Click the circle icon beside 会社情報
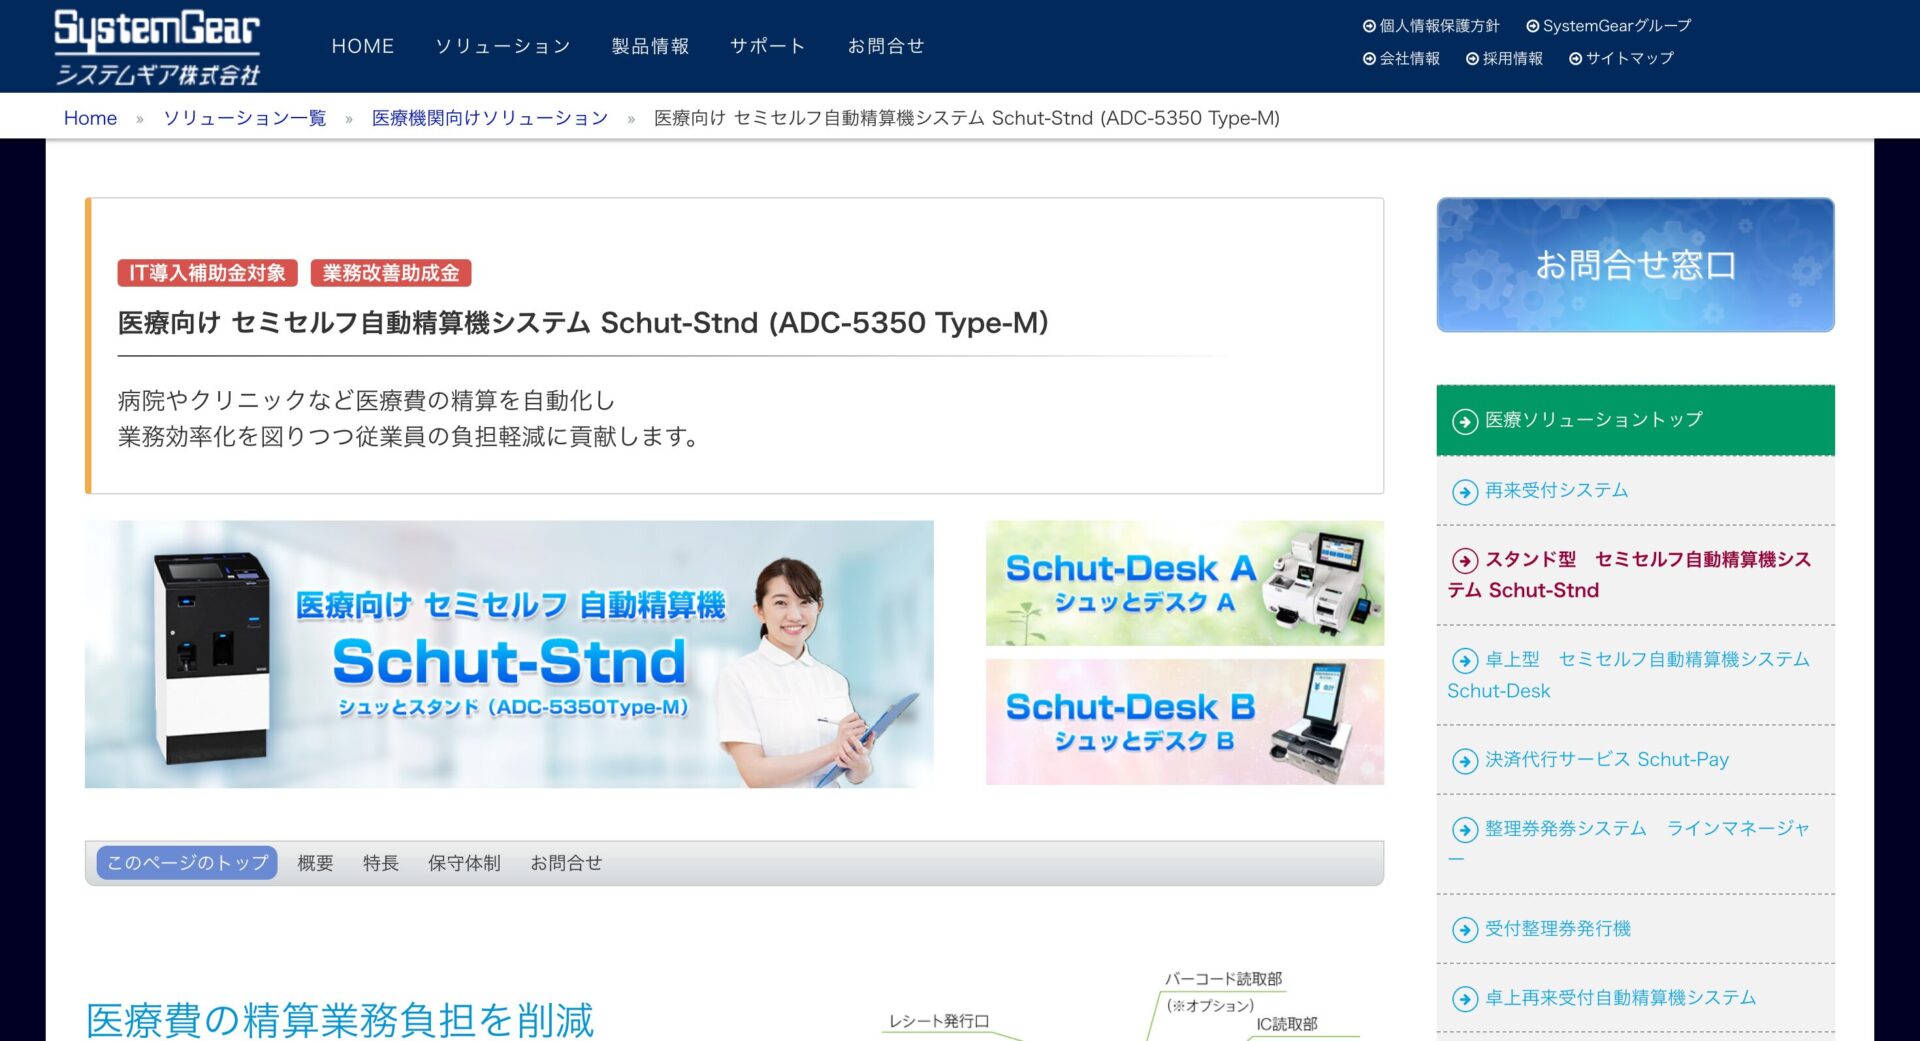Screen dimensions: 1920x1041 tap(1369, 59)
